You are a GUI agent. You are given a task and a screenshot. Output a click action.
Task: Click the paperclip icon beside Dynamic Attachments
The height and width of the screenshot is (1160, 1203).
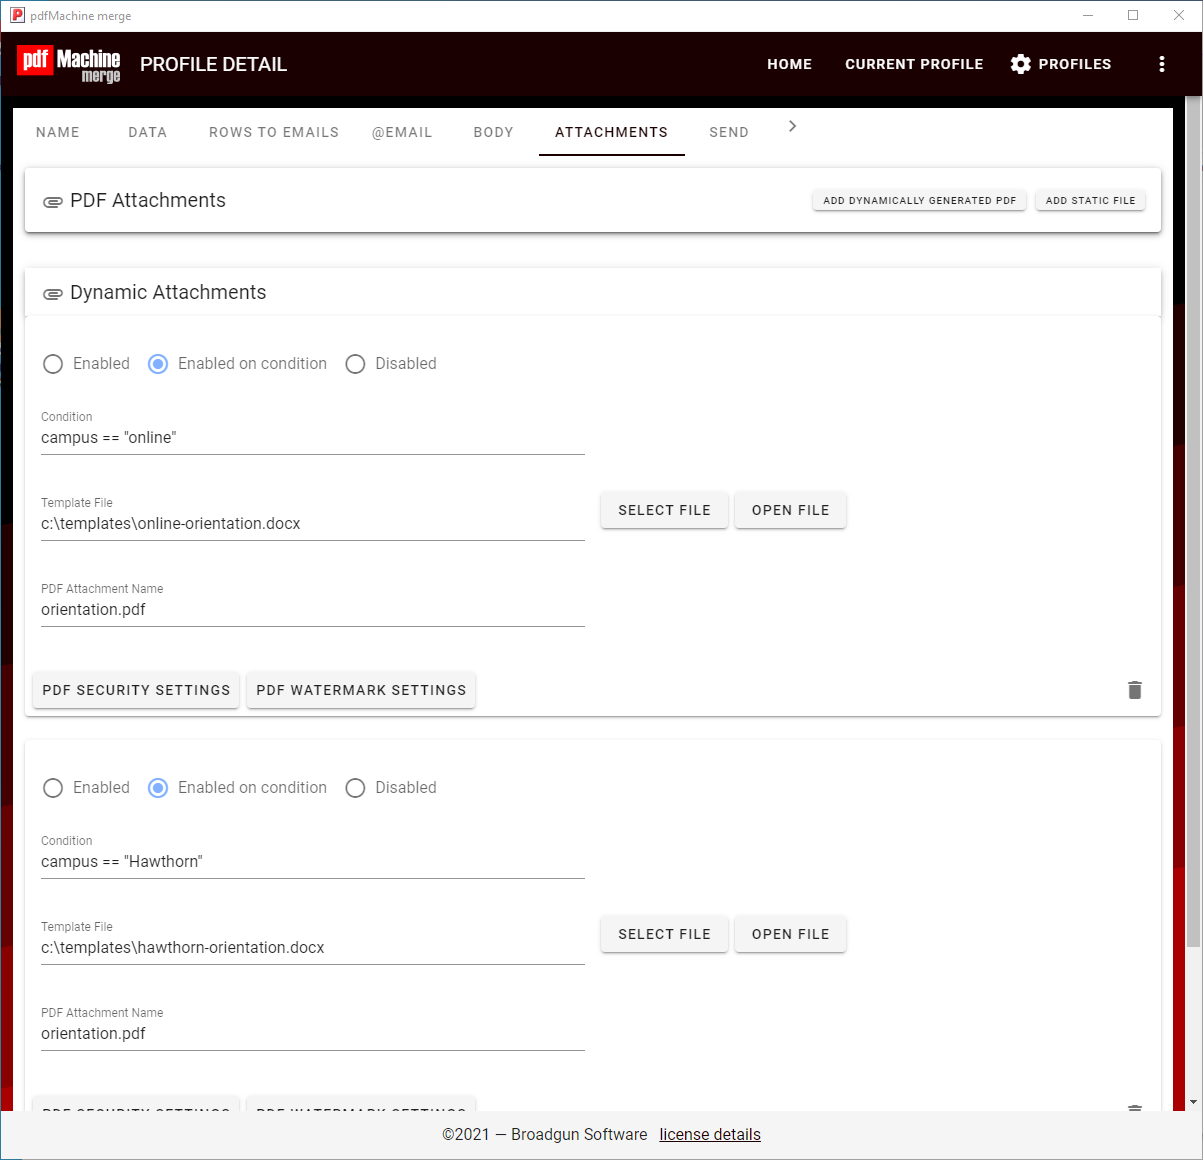pyautogui.click(x=53, y=294)
